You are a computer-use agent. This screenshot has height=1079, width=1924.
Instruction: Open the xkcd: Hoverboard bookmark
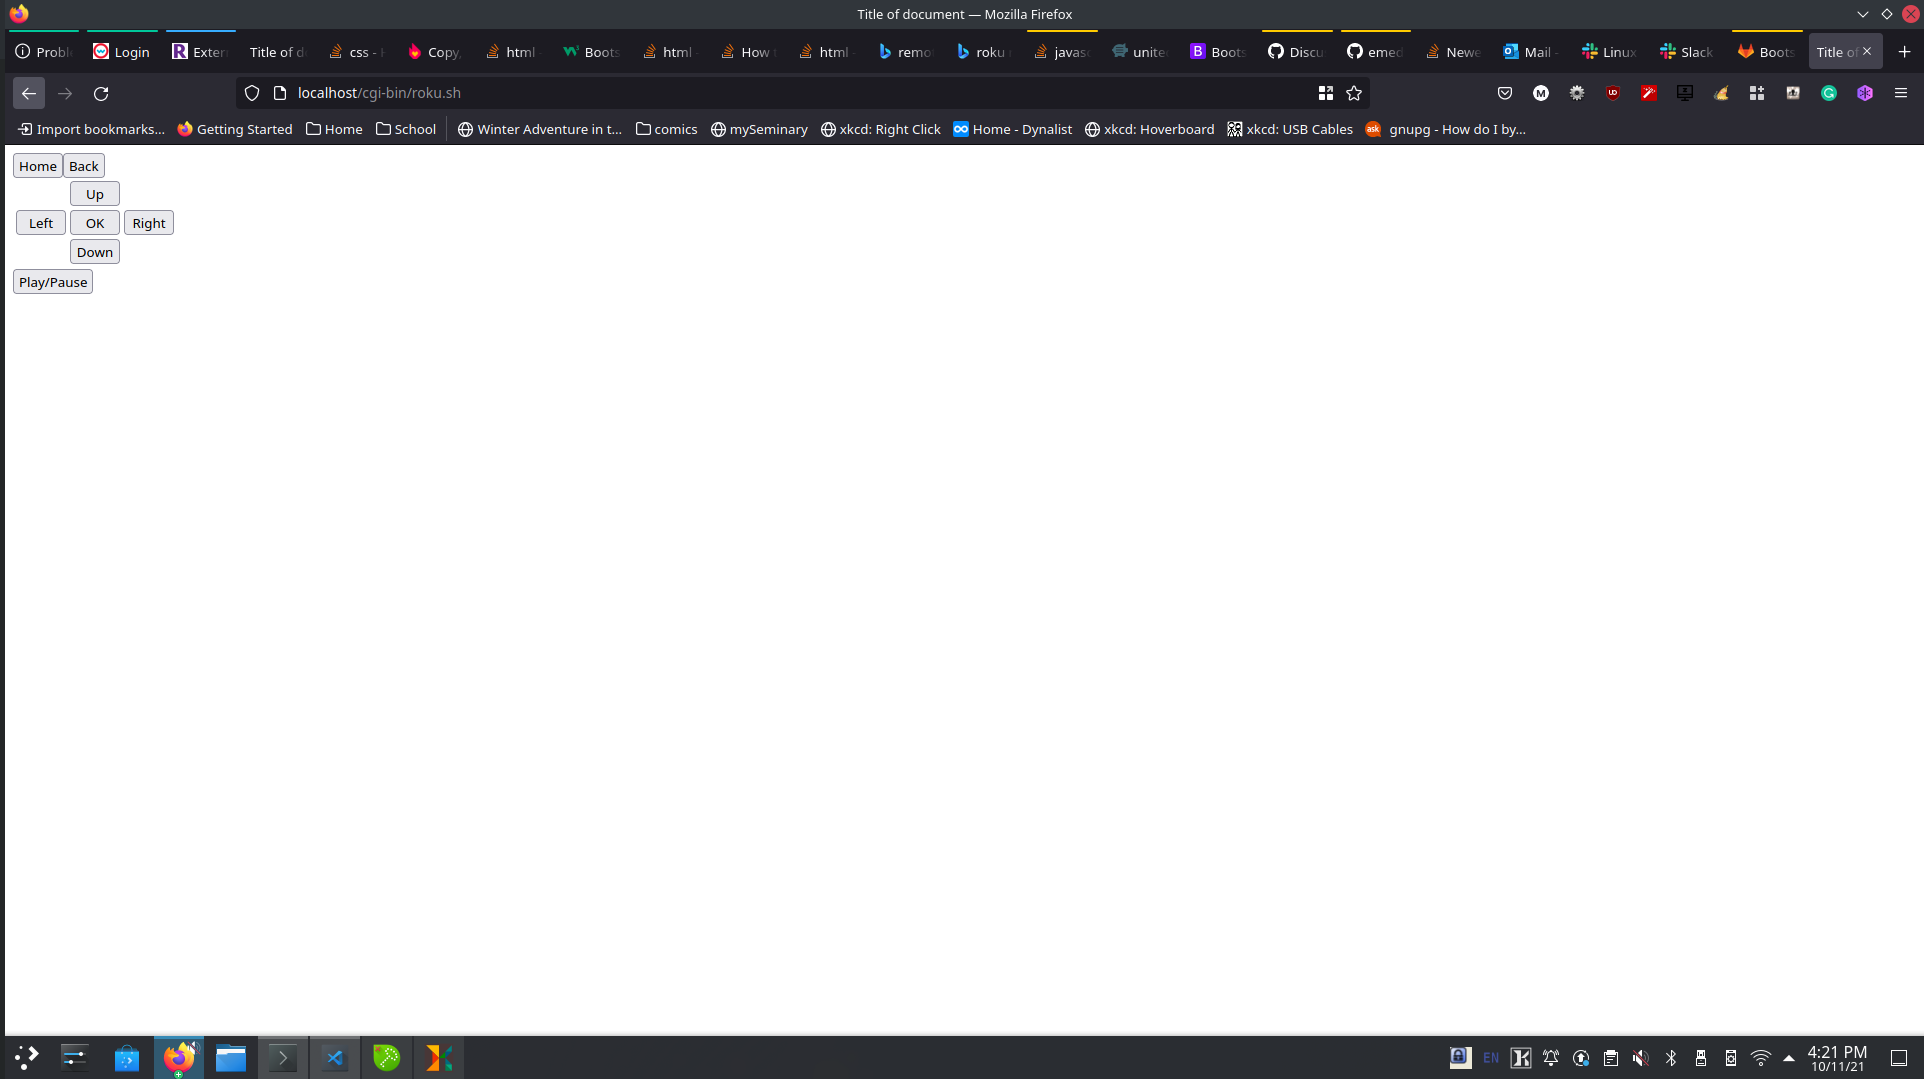1150,129
